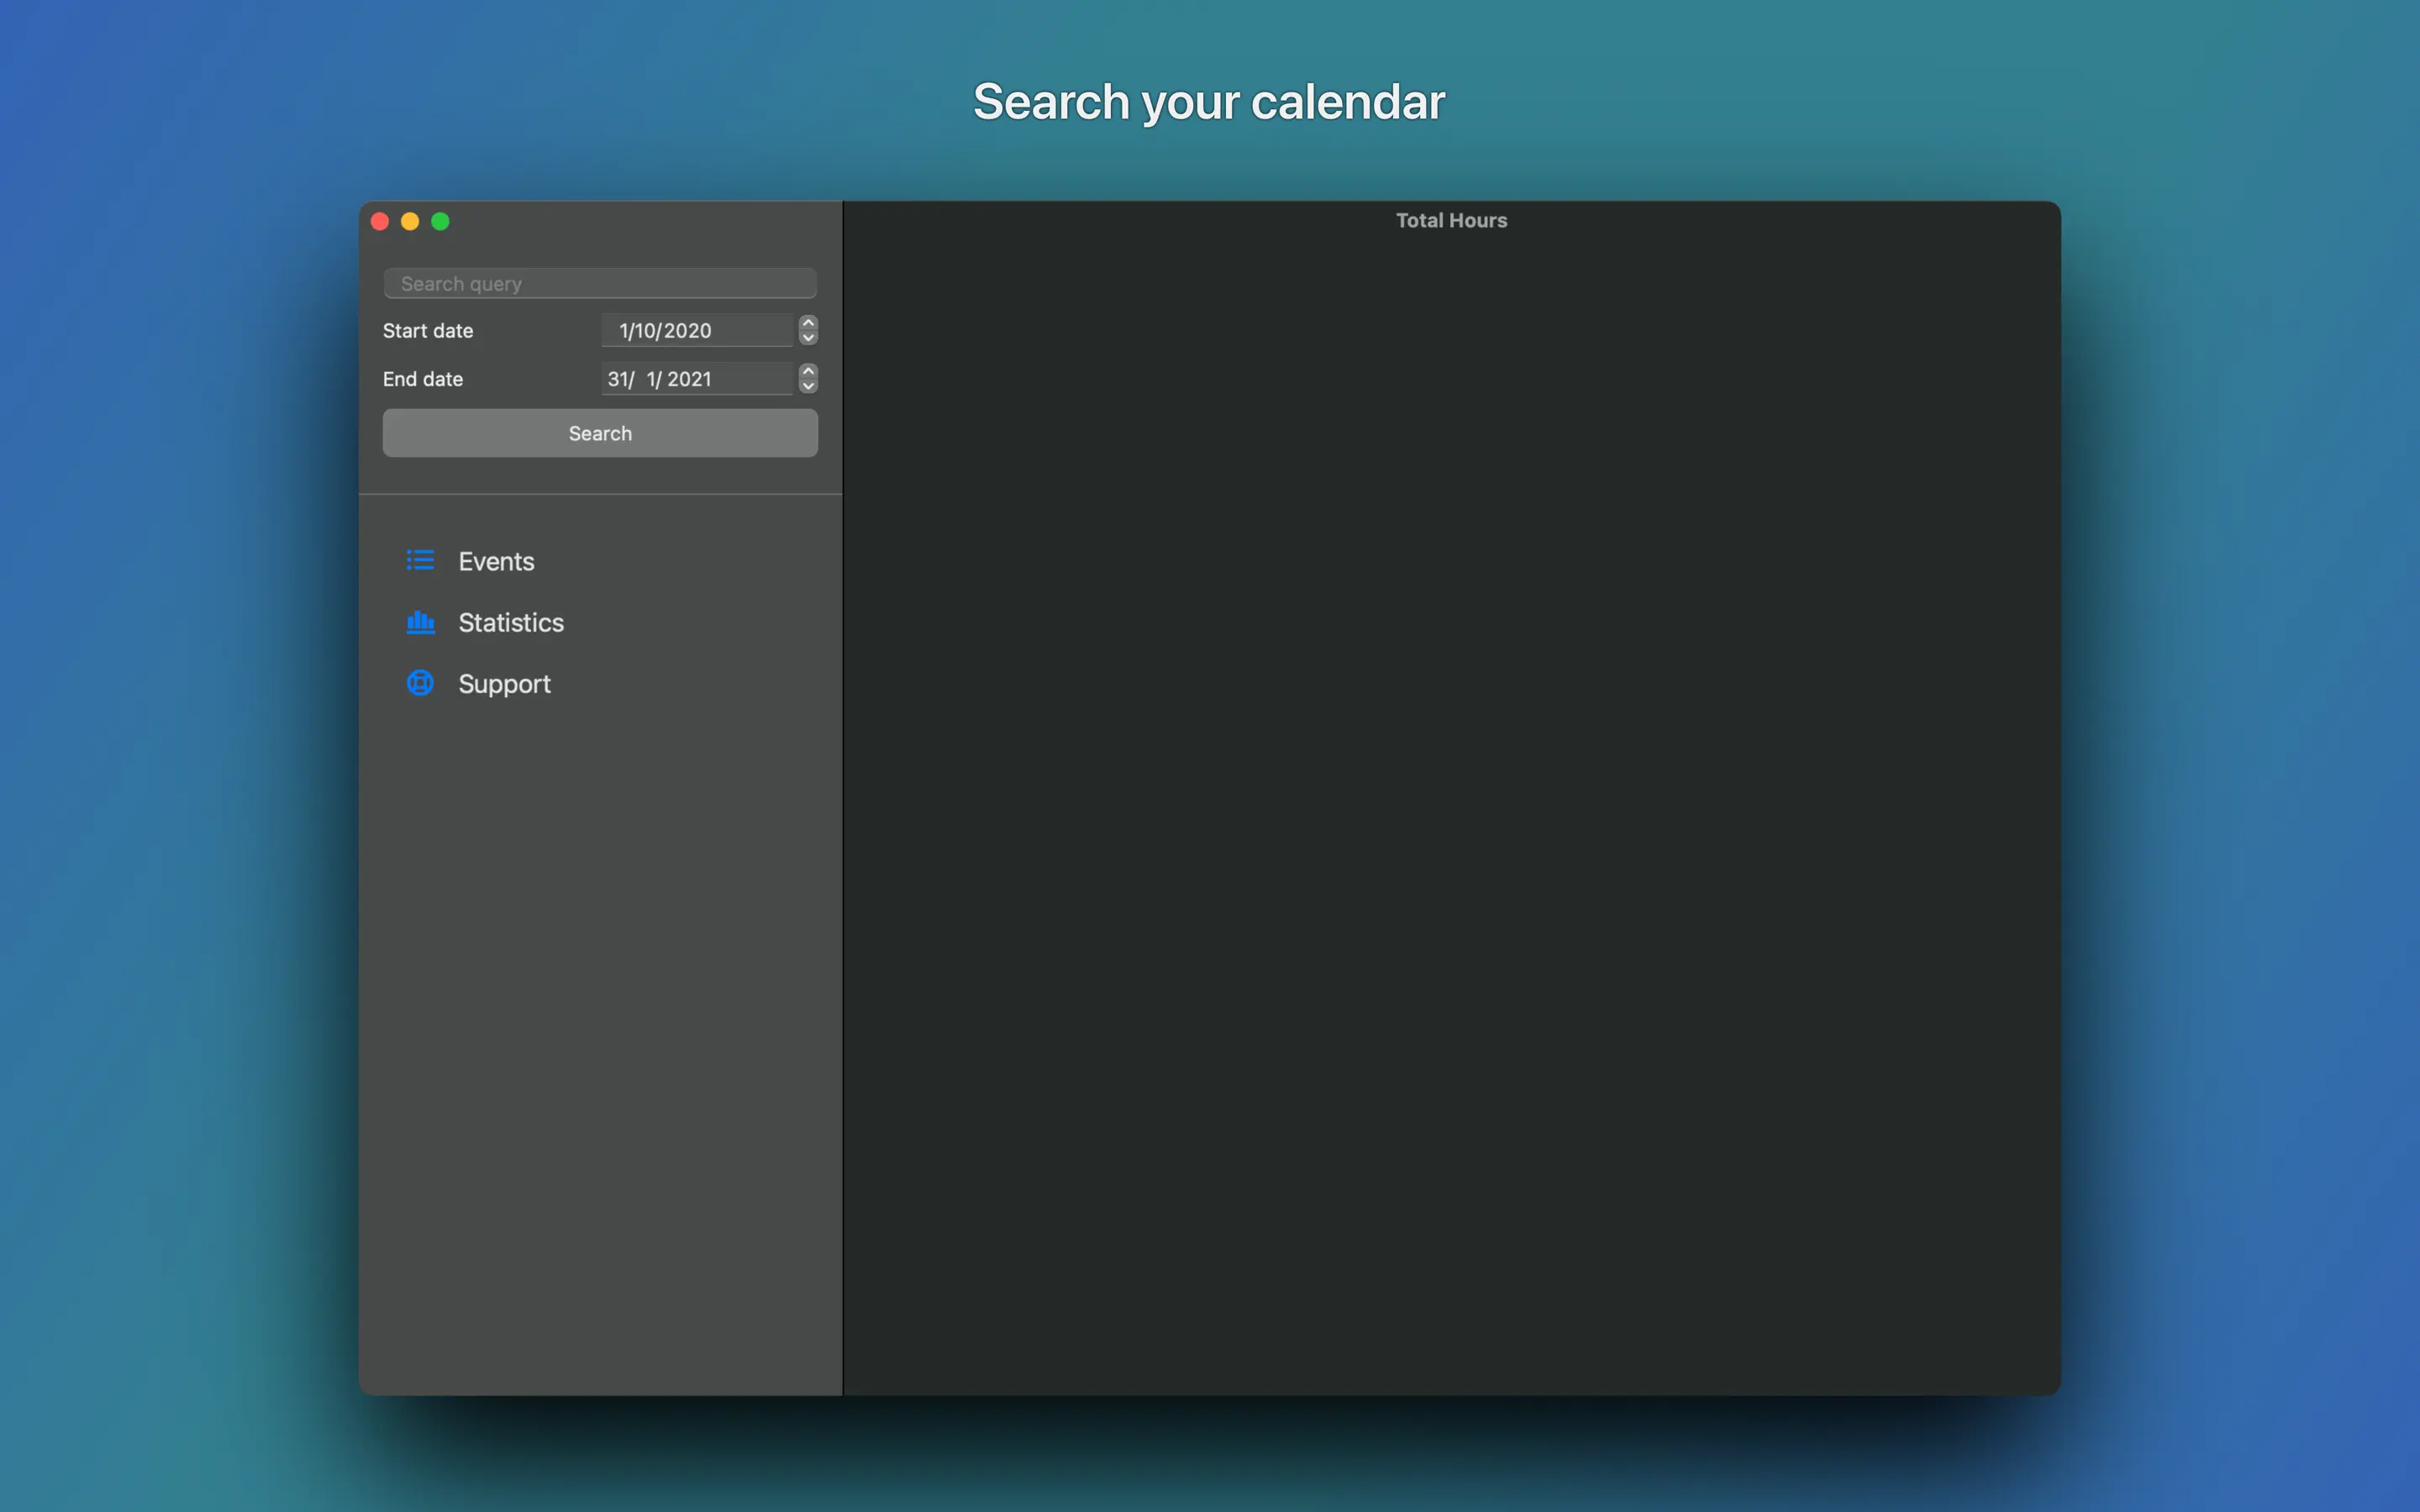Screen dimensions: 2420x1512
Task: Select the year 2021 in End date
Action: coord(689,379)
